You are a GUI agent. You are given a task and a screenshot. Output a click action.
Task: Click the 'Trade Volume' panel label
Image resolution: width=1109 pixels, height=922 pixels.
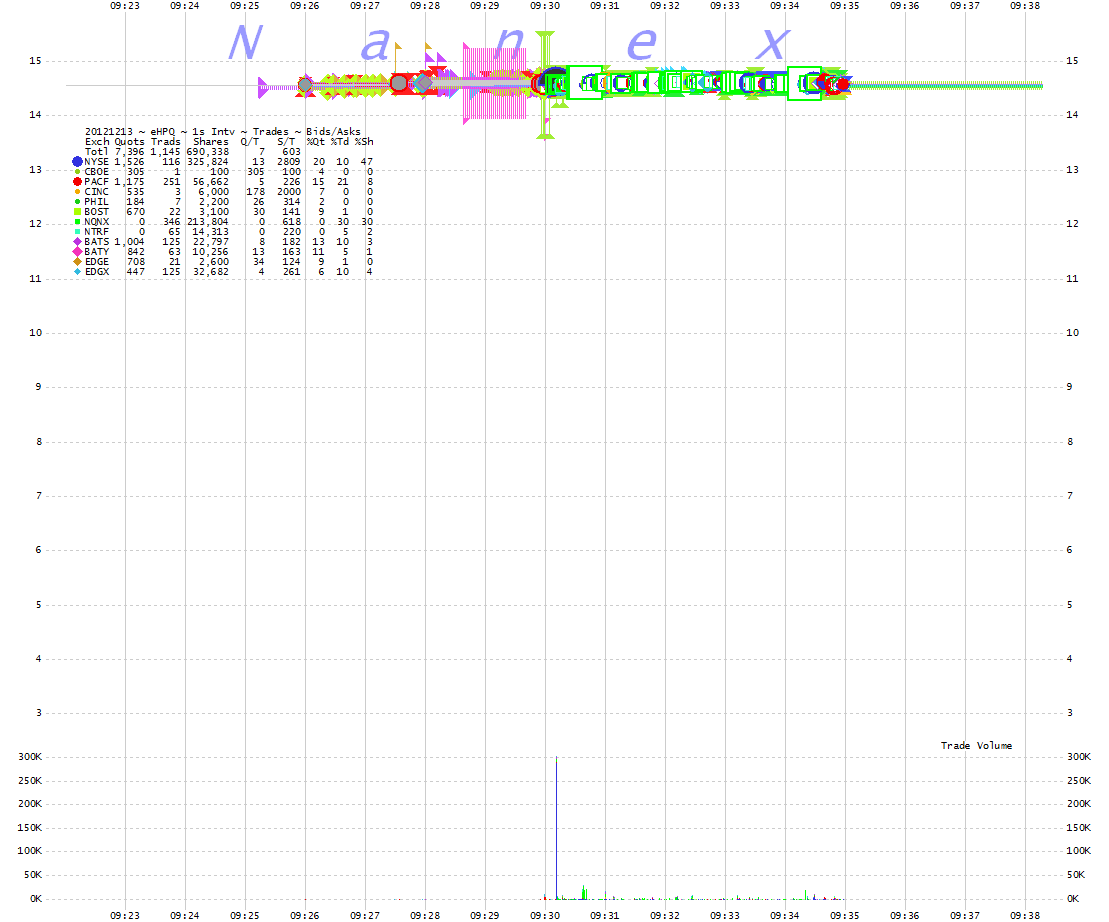click(x=976, y=746)
